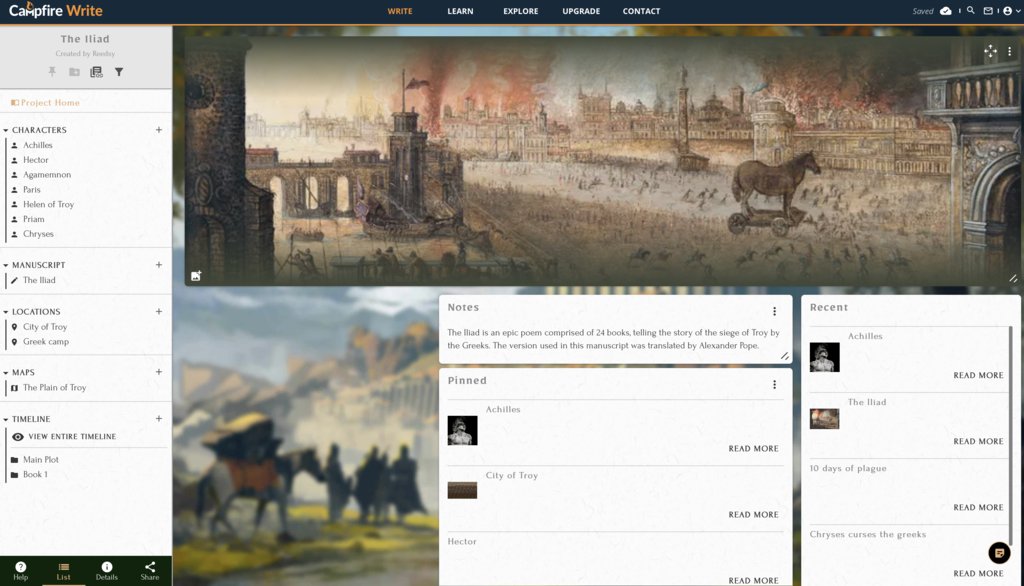Select Hector in Characters list
Viewport: 1024px width, 586px height.
[x=36, y=160]
